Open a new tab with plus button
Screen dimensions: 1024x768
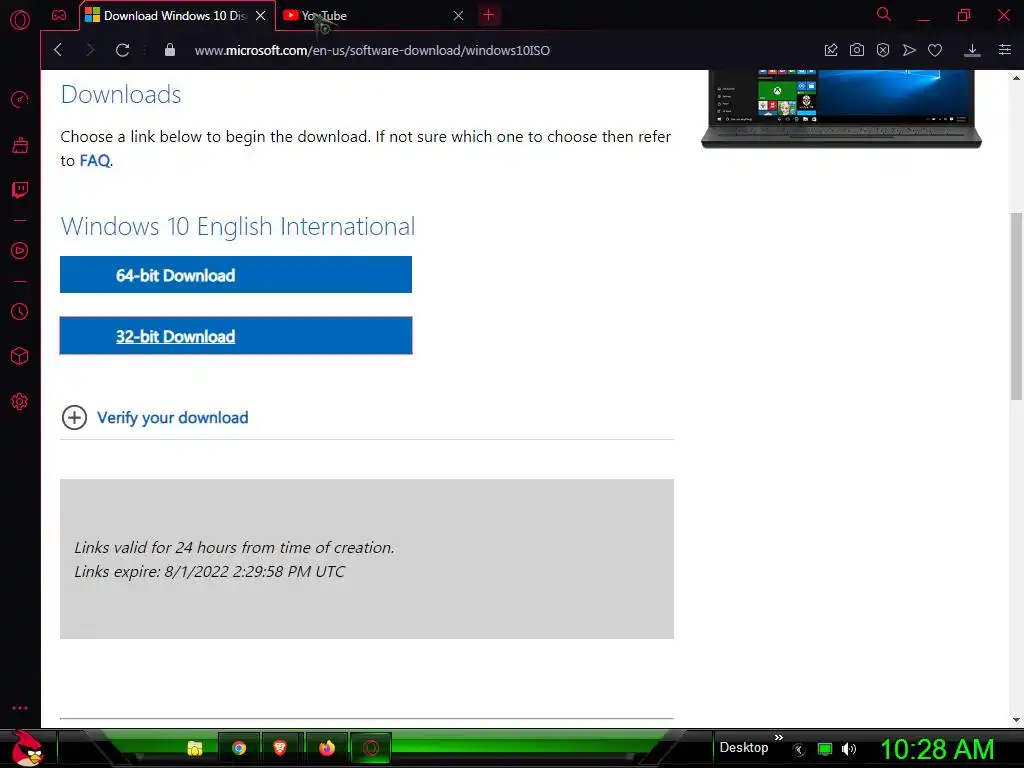click(488, 16)
